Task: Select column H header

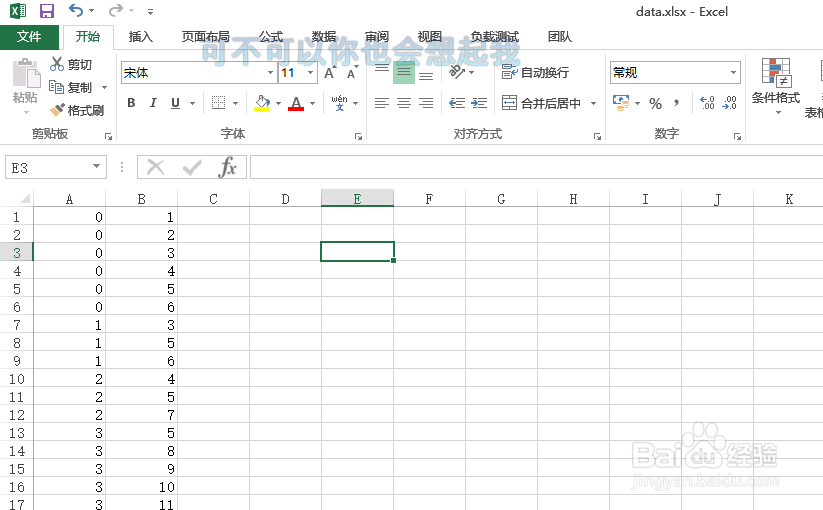Action: coord(573,199)
